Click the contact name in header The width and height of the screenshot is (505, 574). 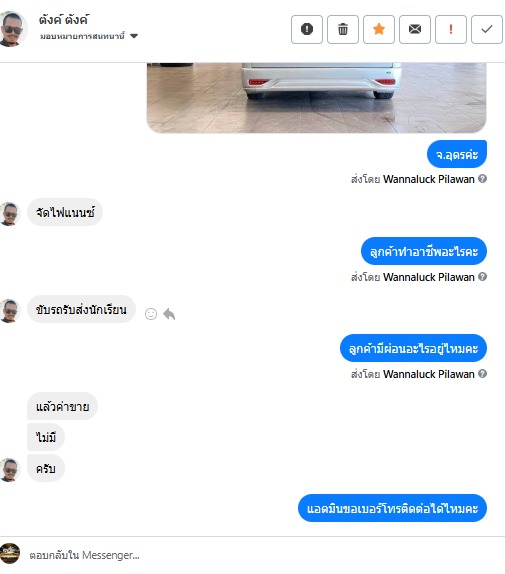[64, 19]
